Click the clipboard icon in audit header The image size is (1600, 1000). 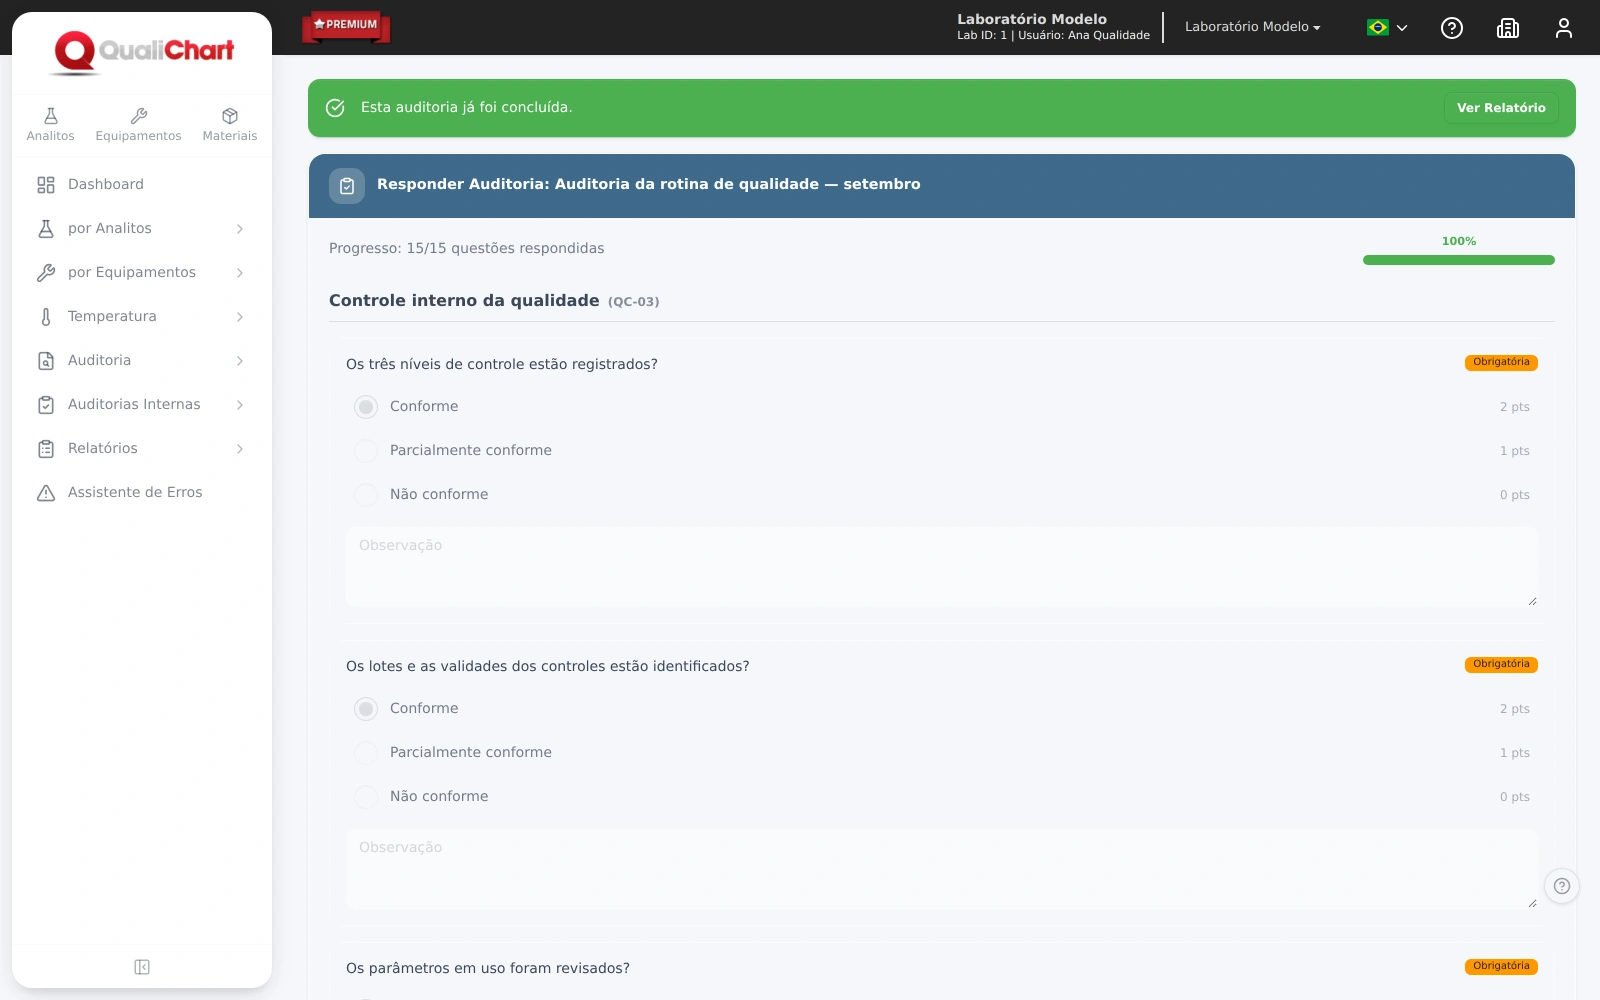pos(347,186)
